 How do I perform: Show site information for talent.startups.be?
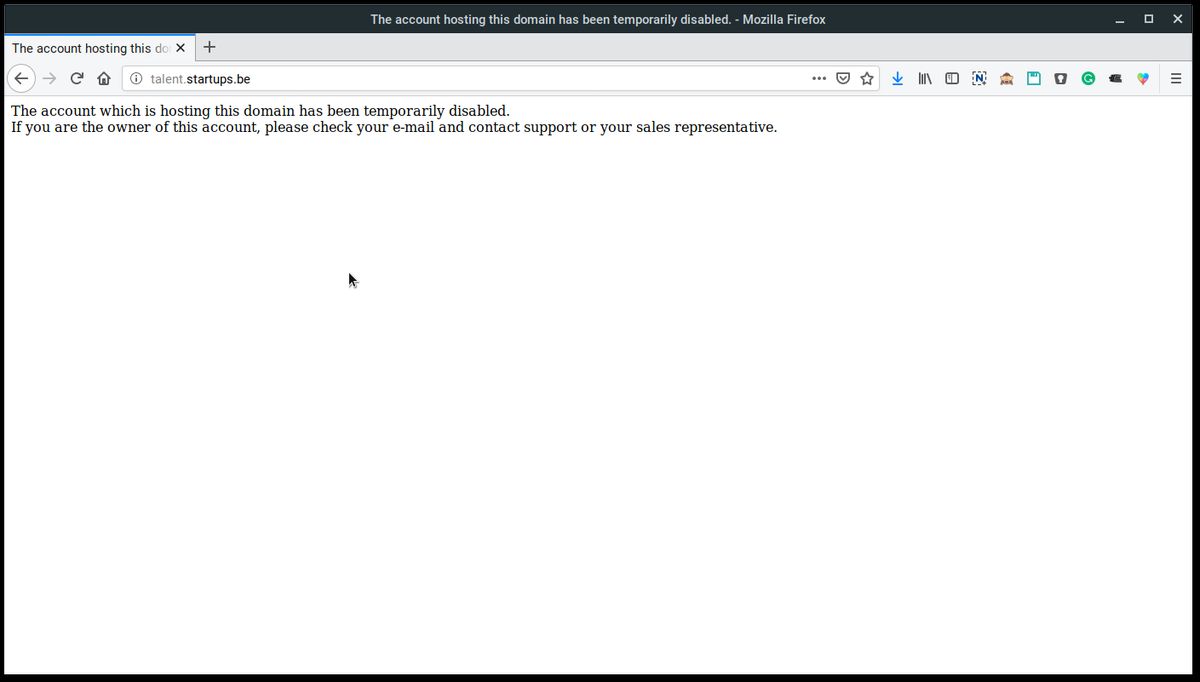136,78
